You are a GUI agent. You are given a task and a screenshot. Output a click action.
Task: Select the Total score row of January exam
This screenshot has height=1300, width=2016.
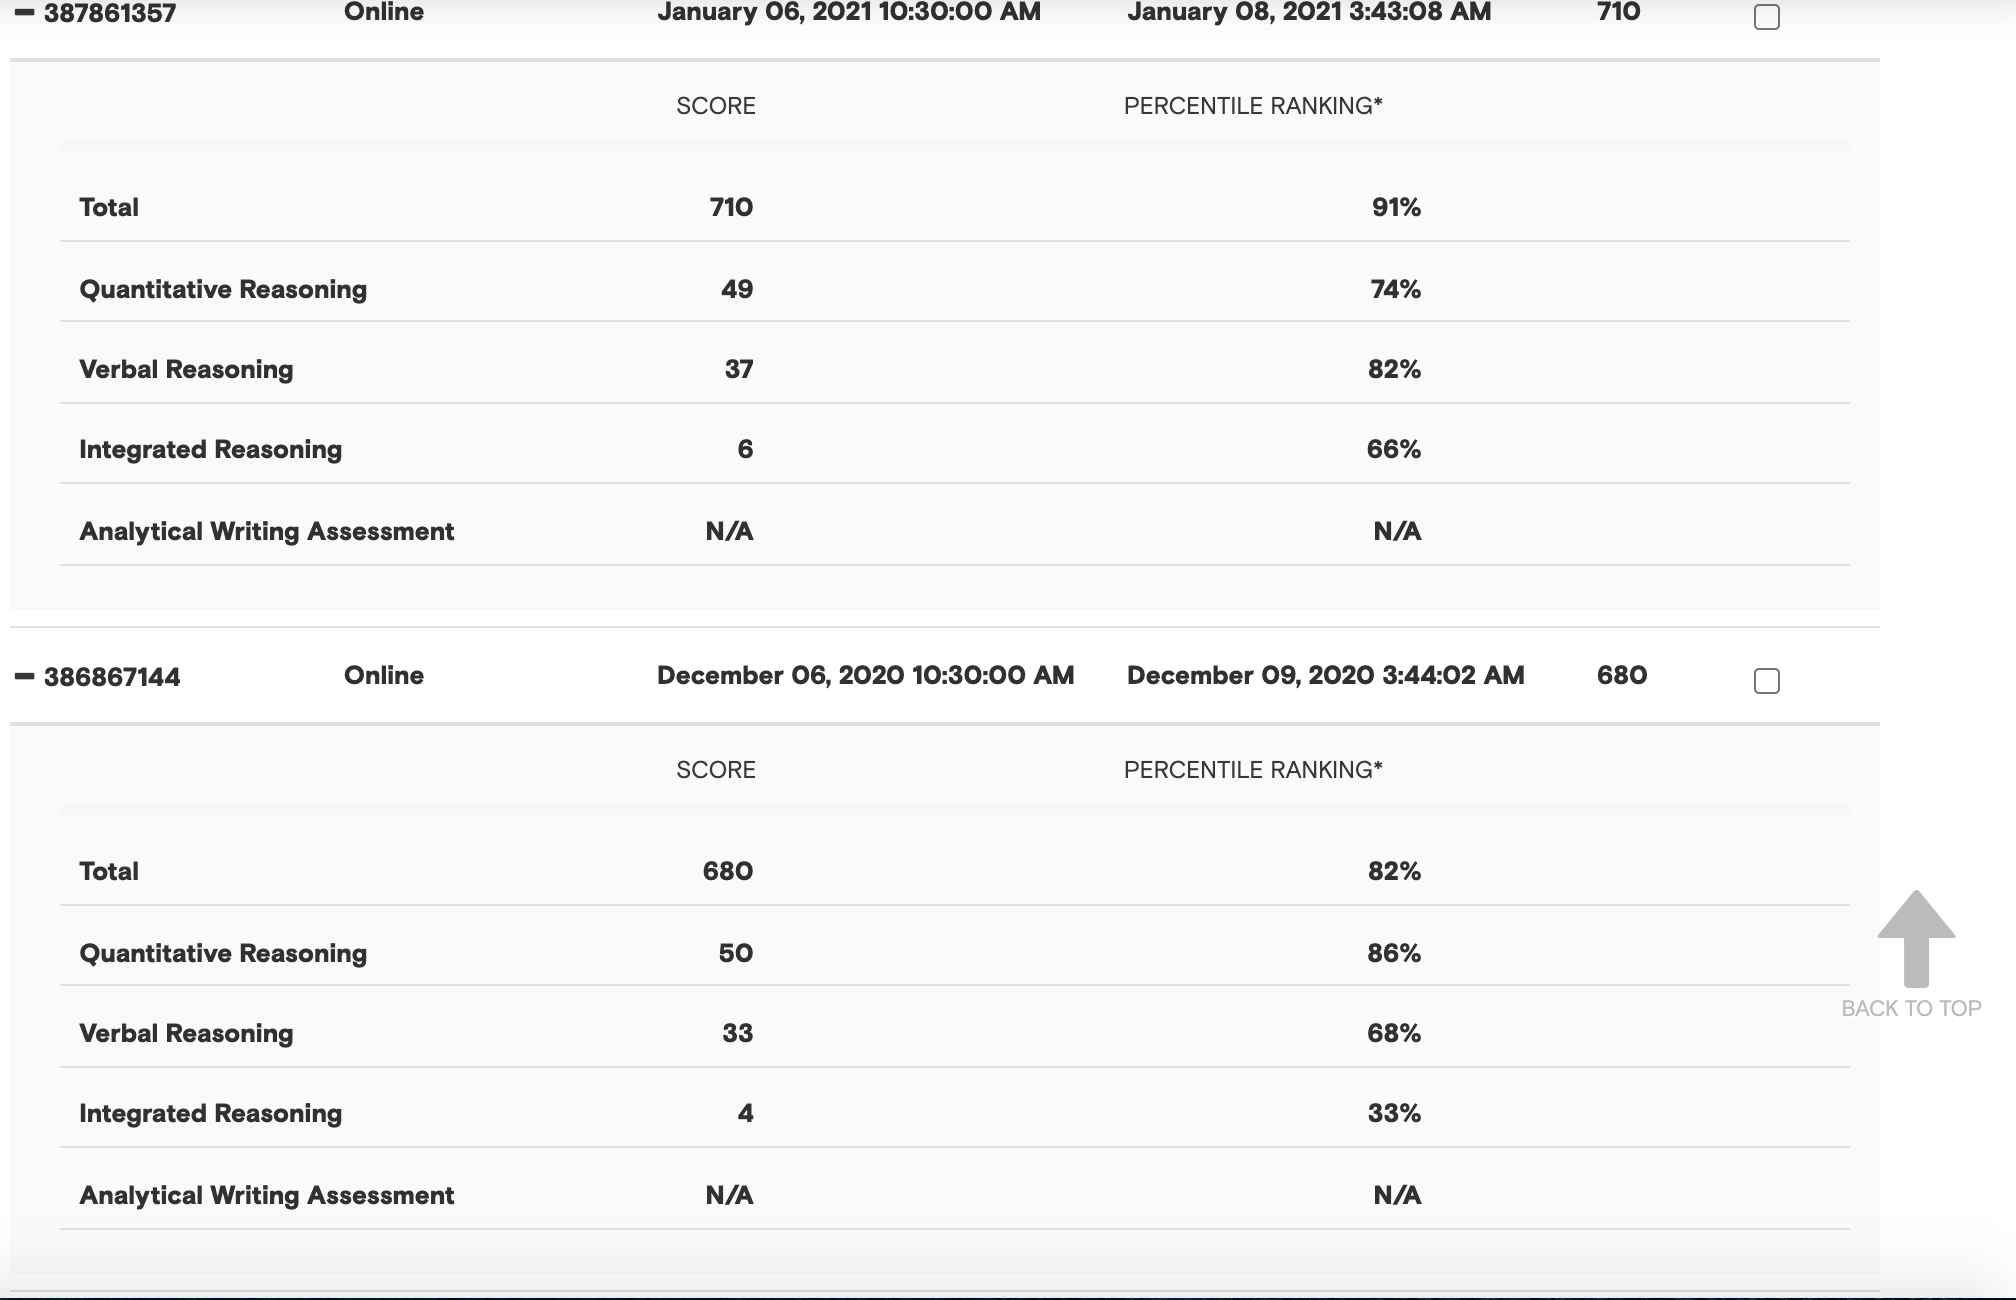coord(109,206)
